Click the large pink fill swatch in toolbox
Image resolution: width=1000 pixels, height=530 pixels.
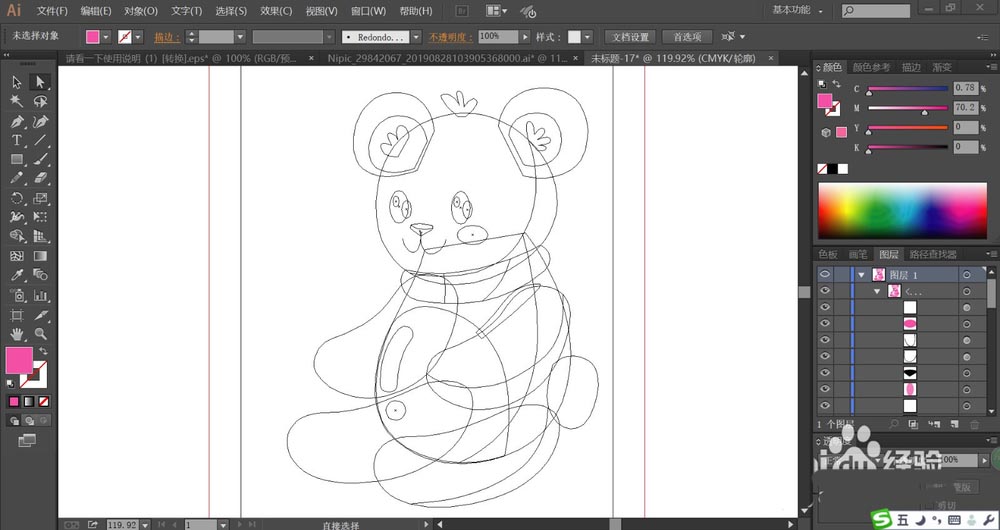(18, 360)
